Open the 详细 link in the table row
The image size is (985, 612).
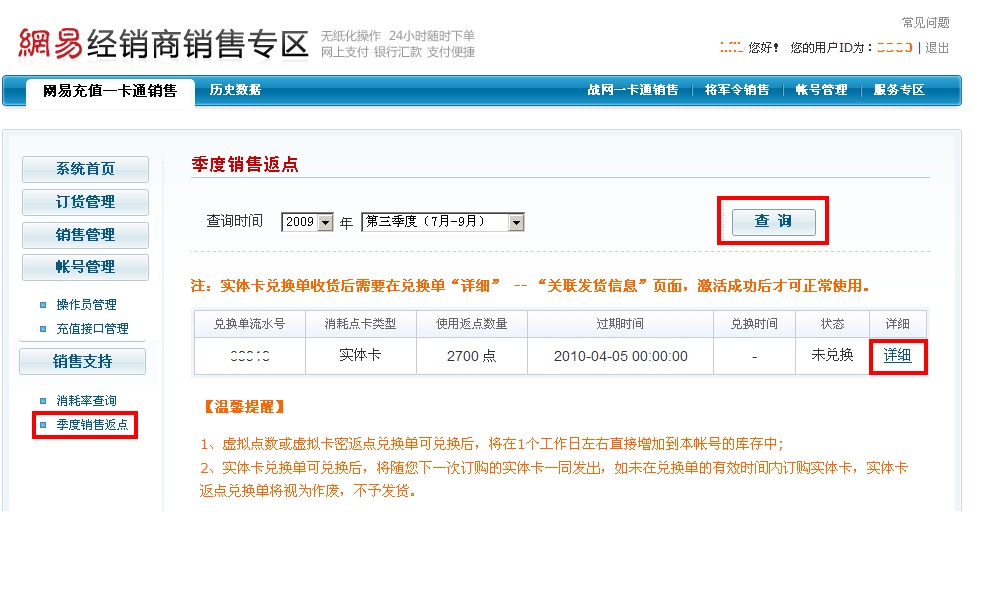[897, 356]
